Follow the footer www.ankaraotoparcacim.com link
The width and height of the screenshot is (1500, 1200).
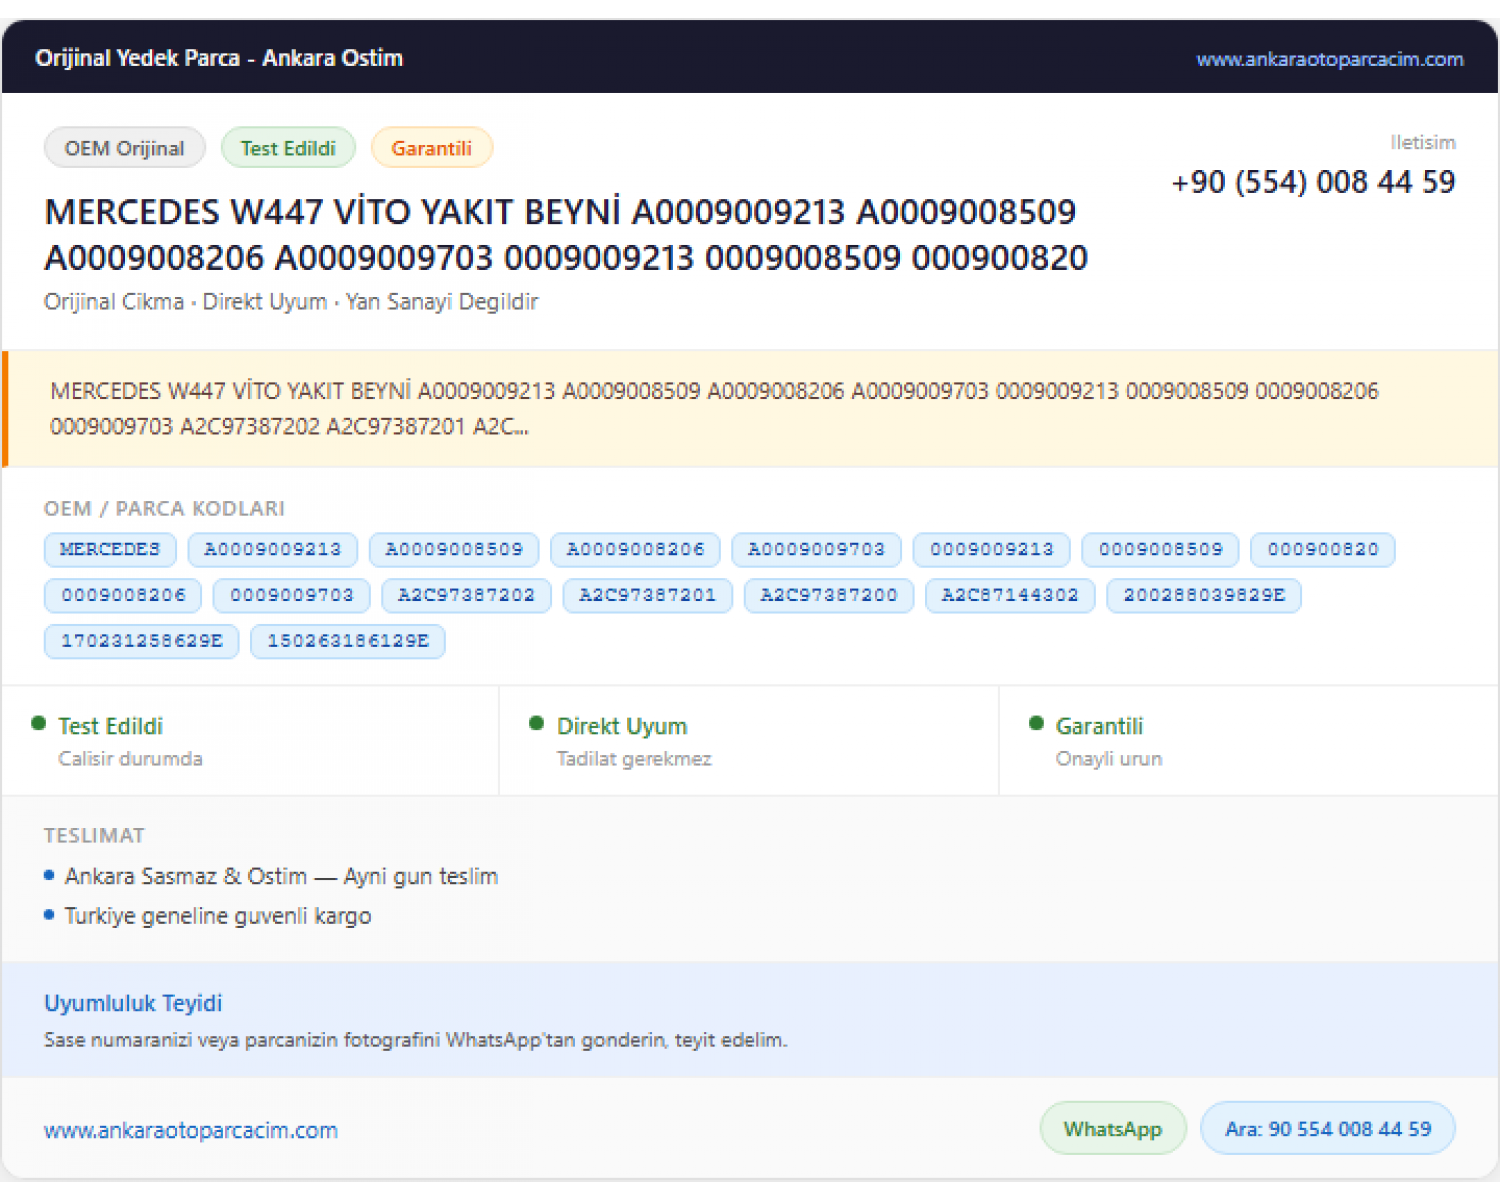[x=191, y=1130]
